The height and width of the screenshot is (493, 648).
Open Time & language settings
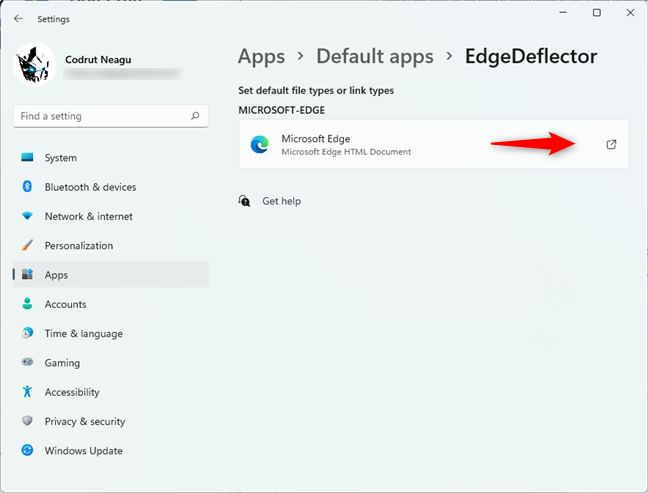pos(111,334)
